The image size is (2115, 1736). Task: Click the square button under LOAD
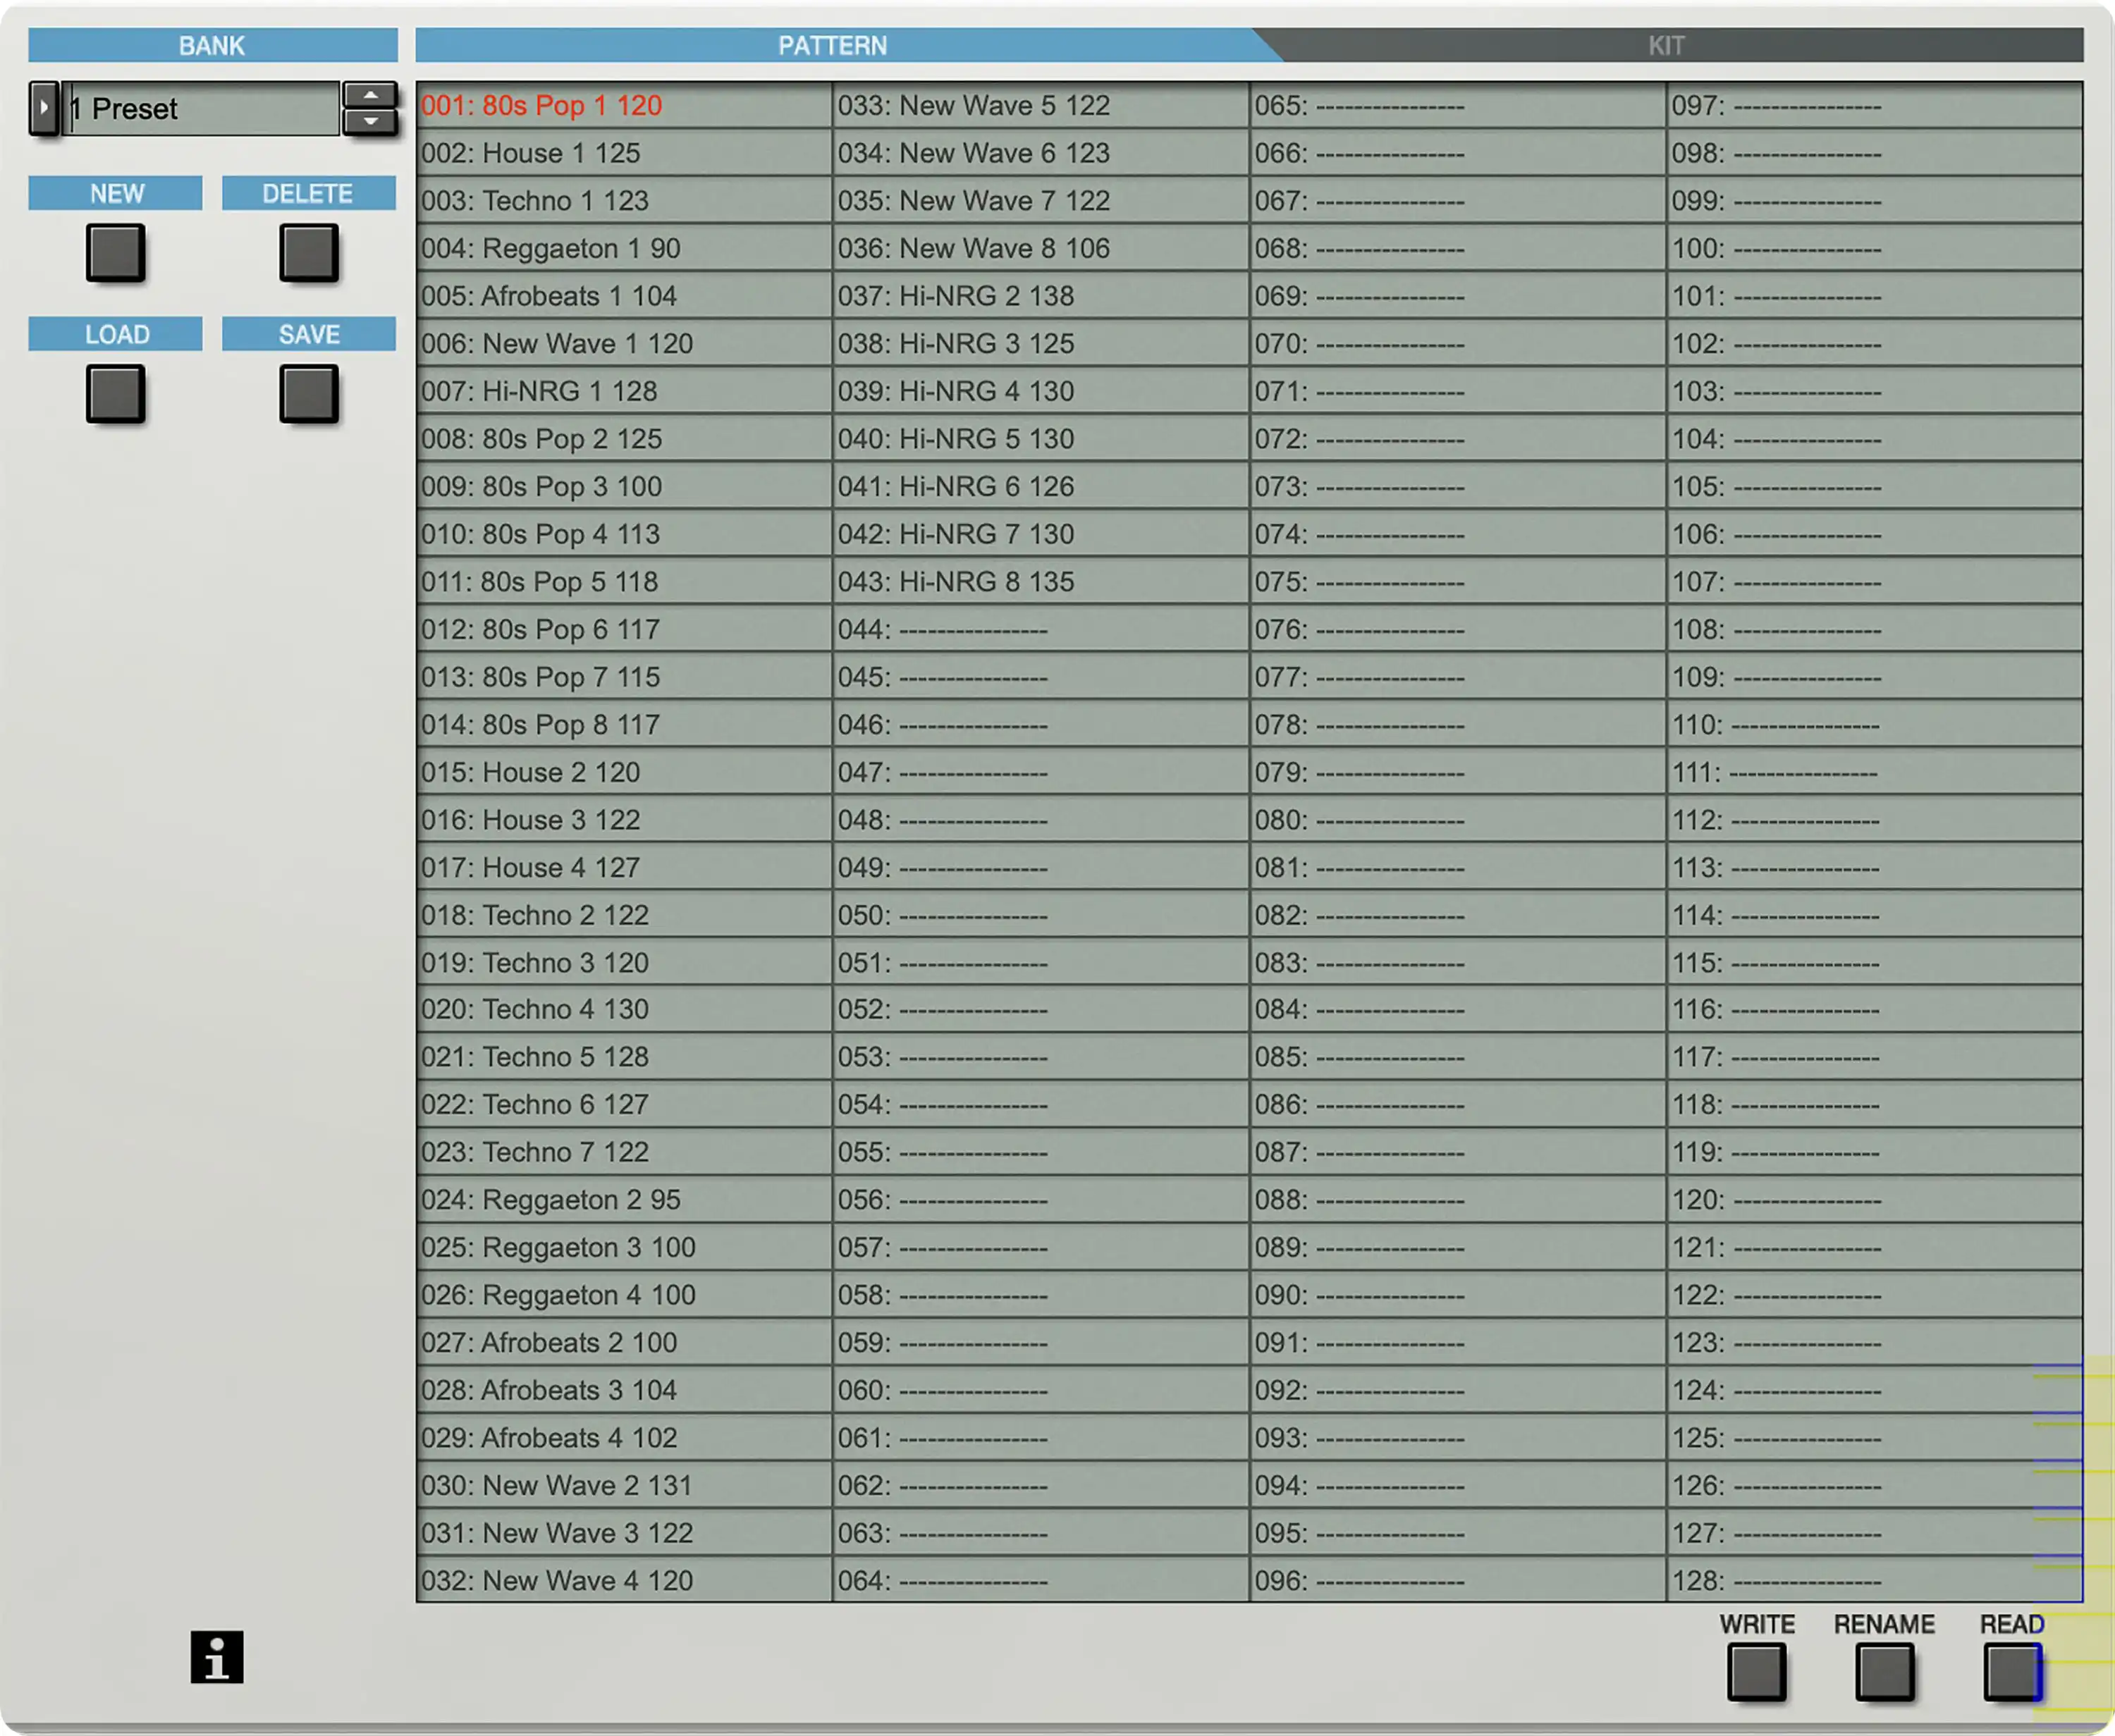click(x=116, y=393)
